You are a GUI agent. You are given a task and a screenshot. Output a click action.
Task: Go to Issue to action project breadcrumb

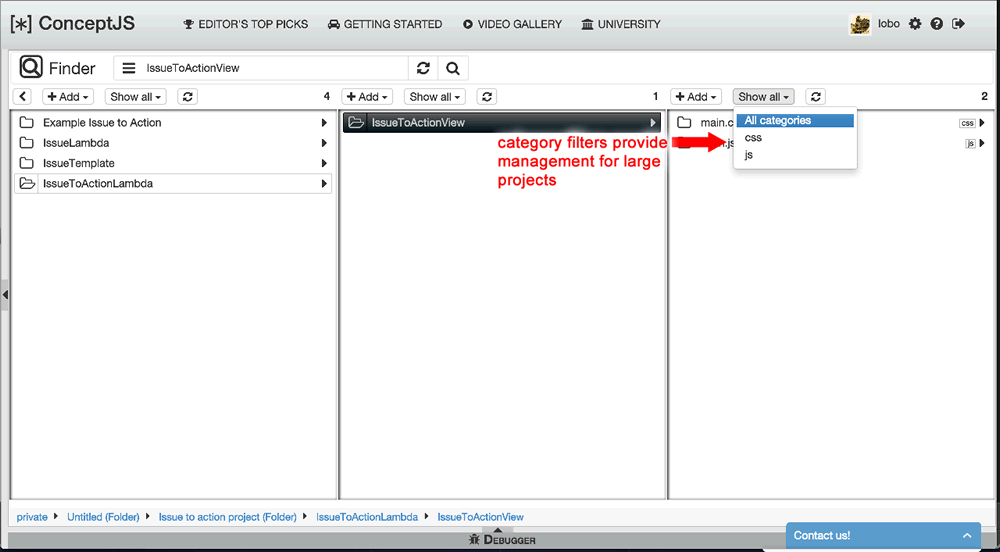(x=228, y=517)
